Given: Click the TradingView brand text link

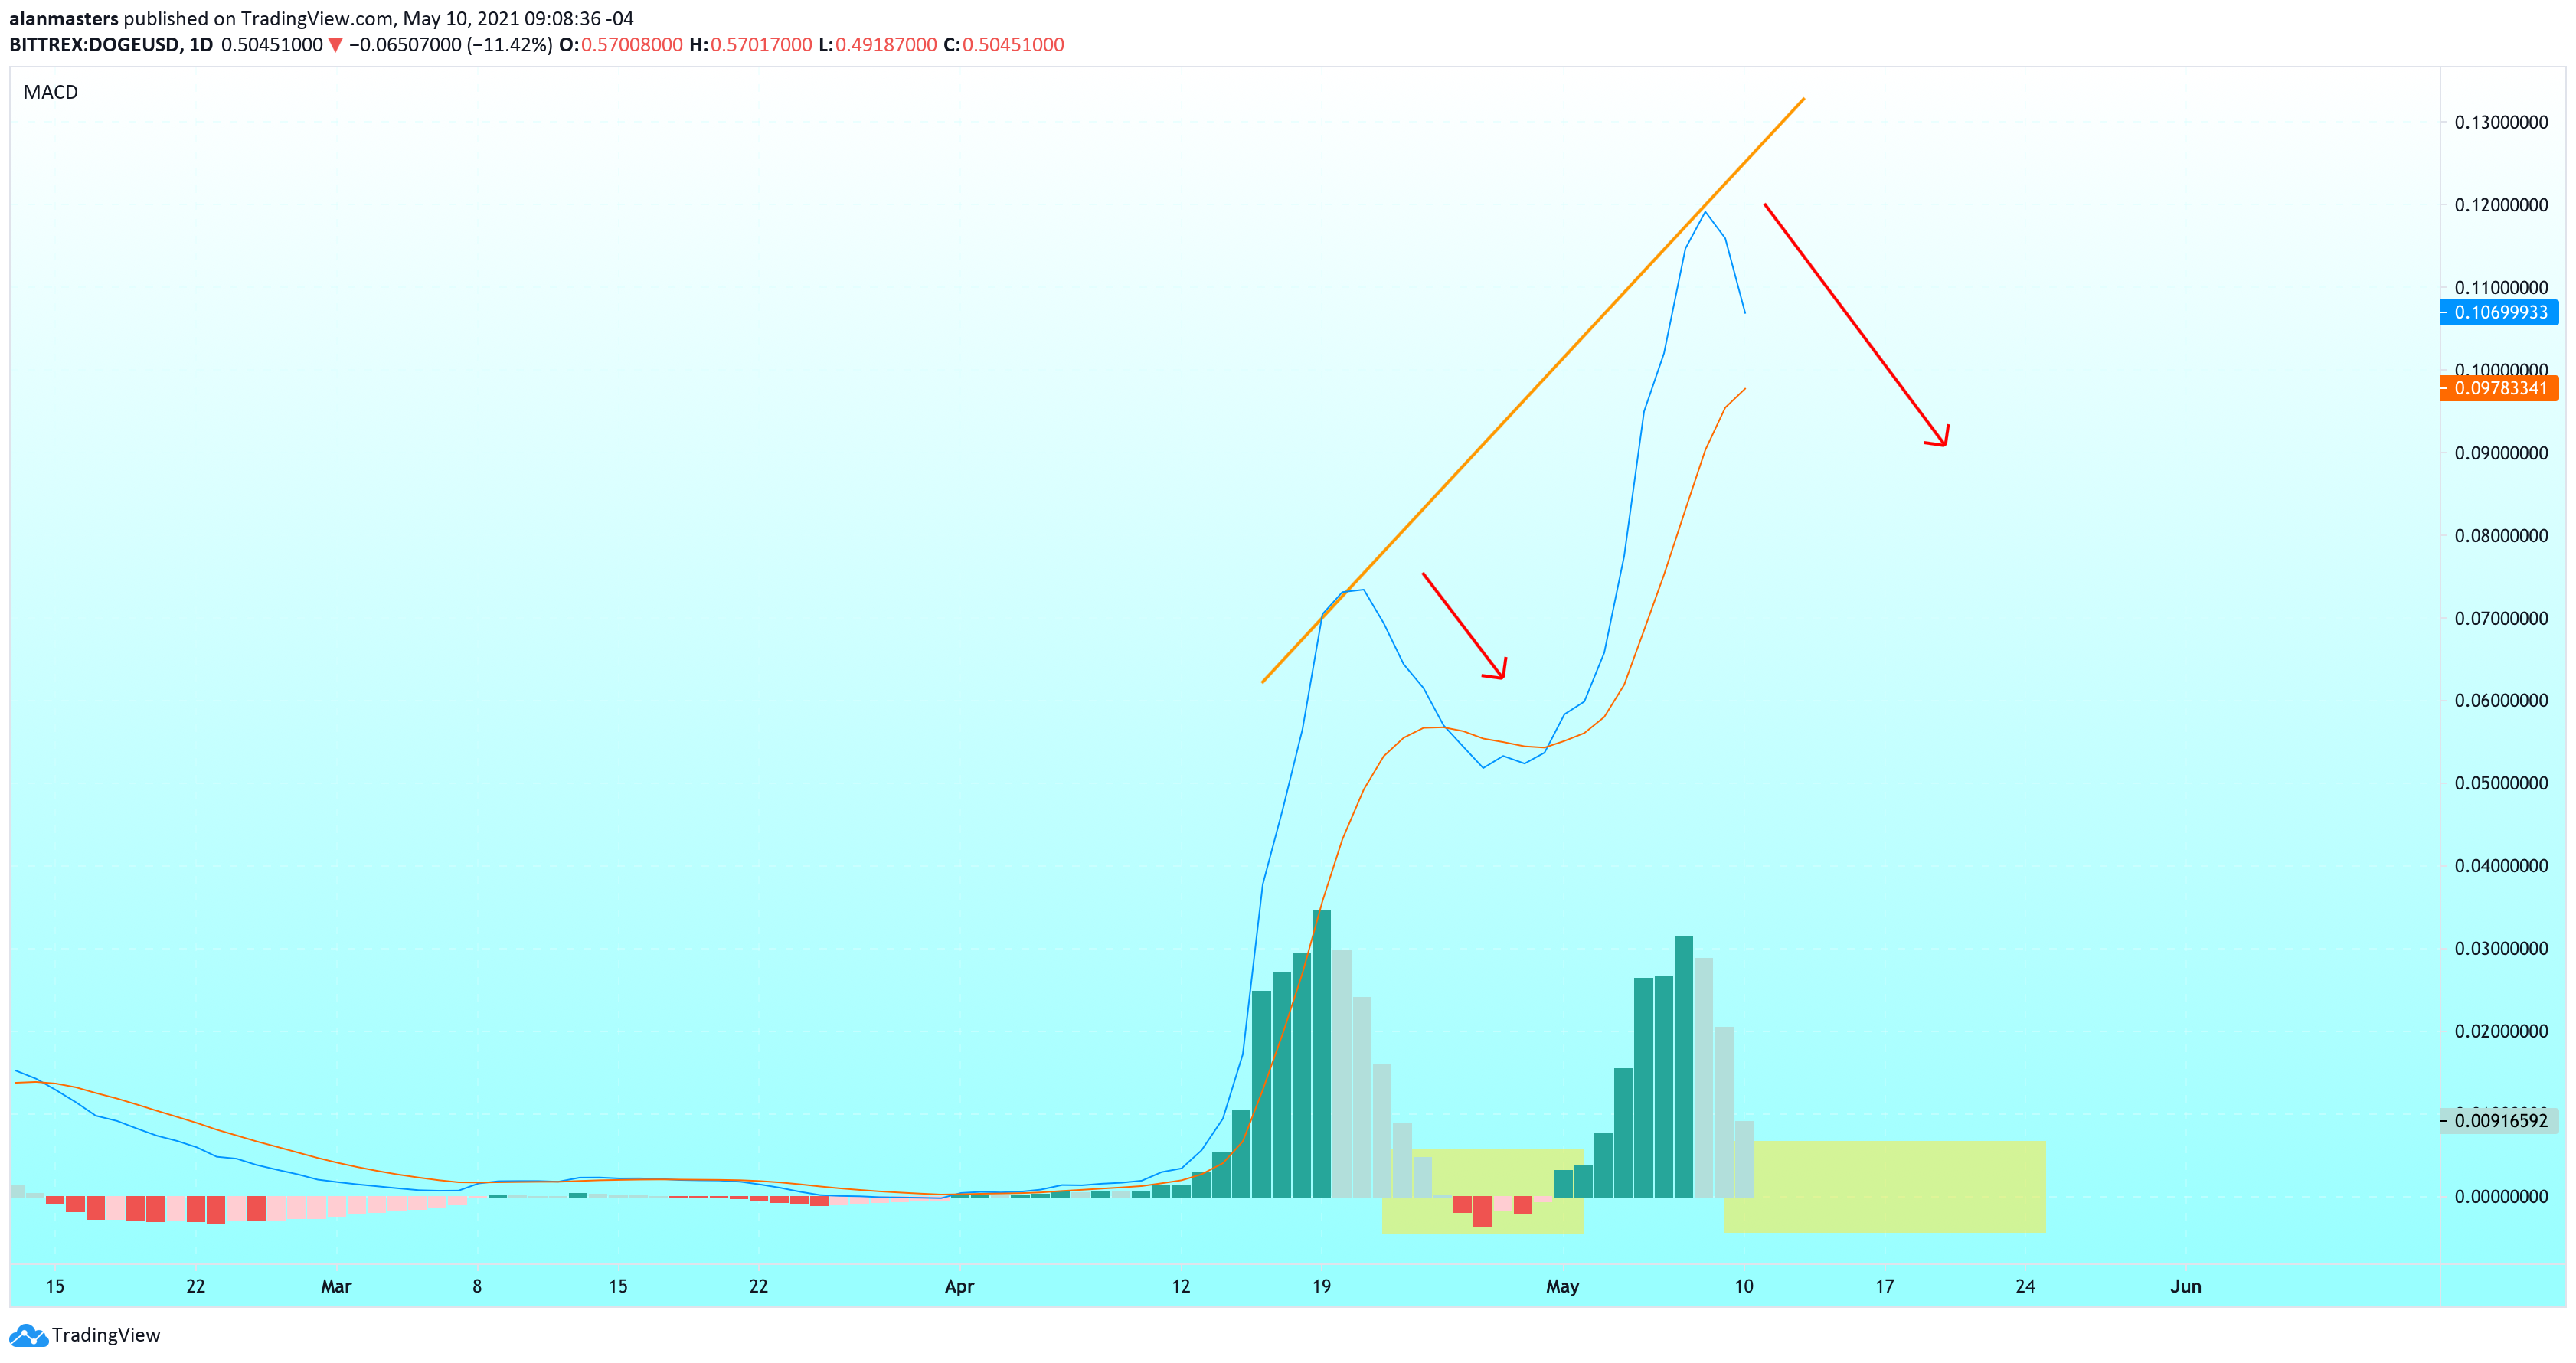Looking at the screenshot, I should click(x=106, y=1335).
